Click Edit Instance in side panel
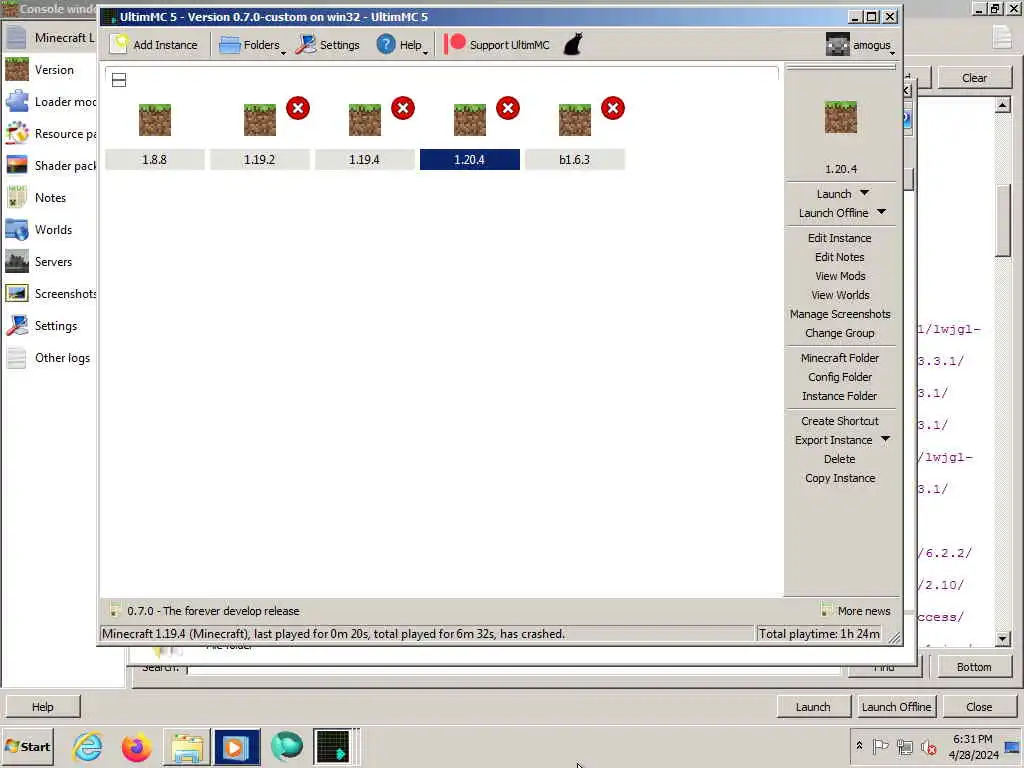 coord(840,238)
